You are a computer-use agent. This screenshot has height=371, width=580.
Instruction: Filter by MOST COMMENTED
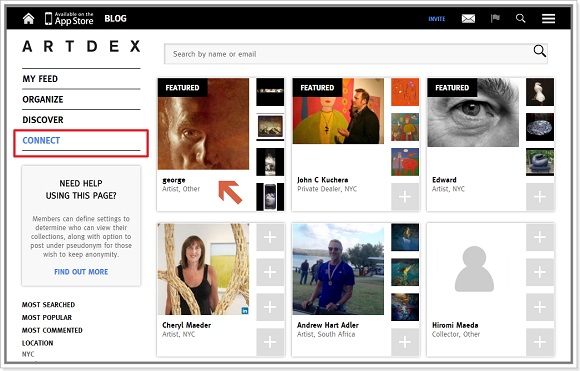52,330
